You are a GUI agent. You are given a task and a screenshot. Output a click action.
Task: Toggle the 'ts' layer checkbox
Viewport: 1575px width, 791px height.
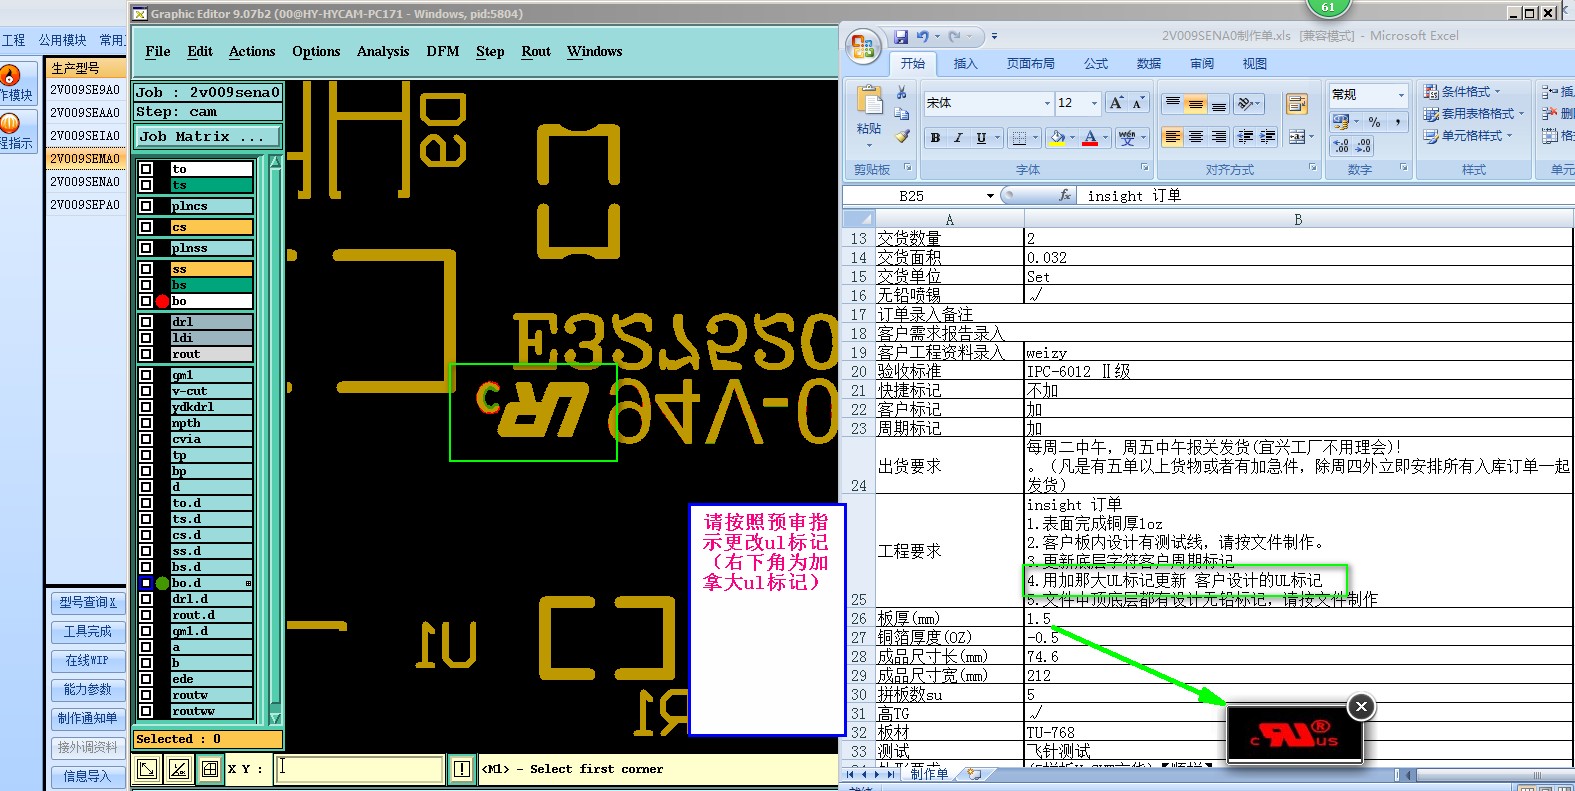[146, 185]
